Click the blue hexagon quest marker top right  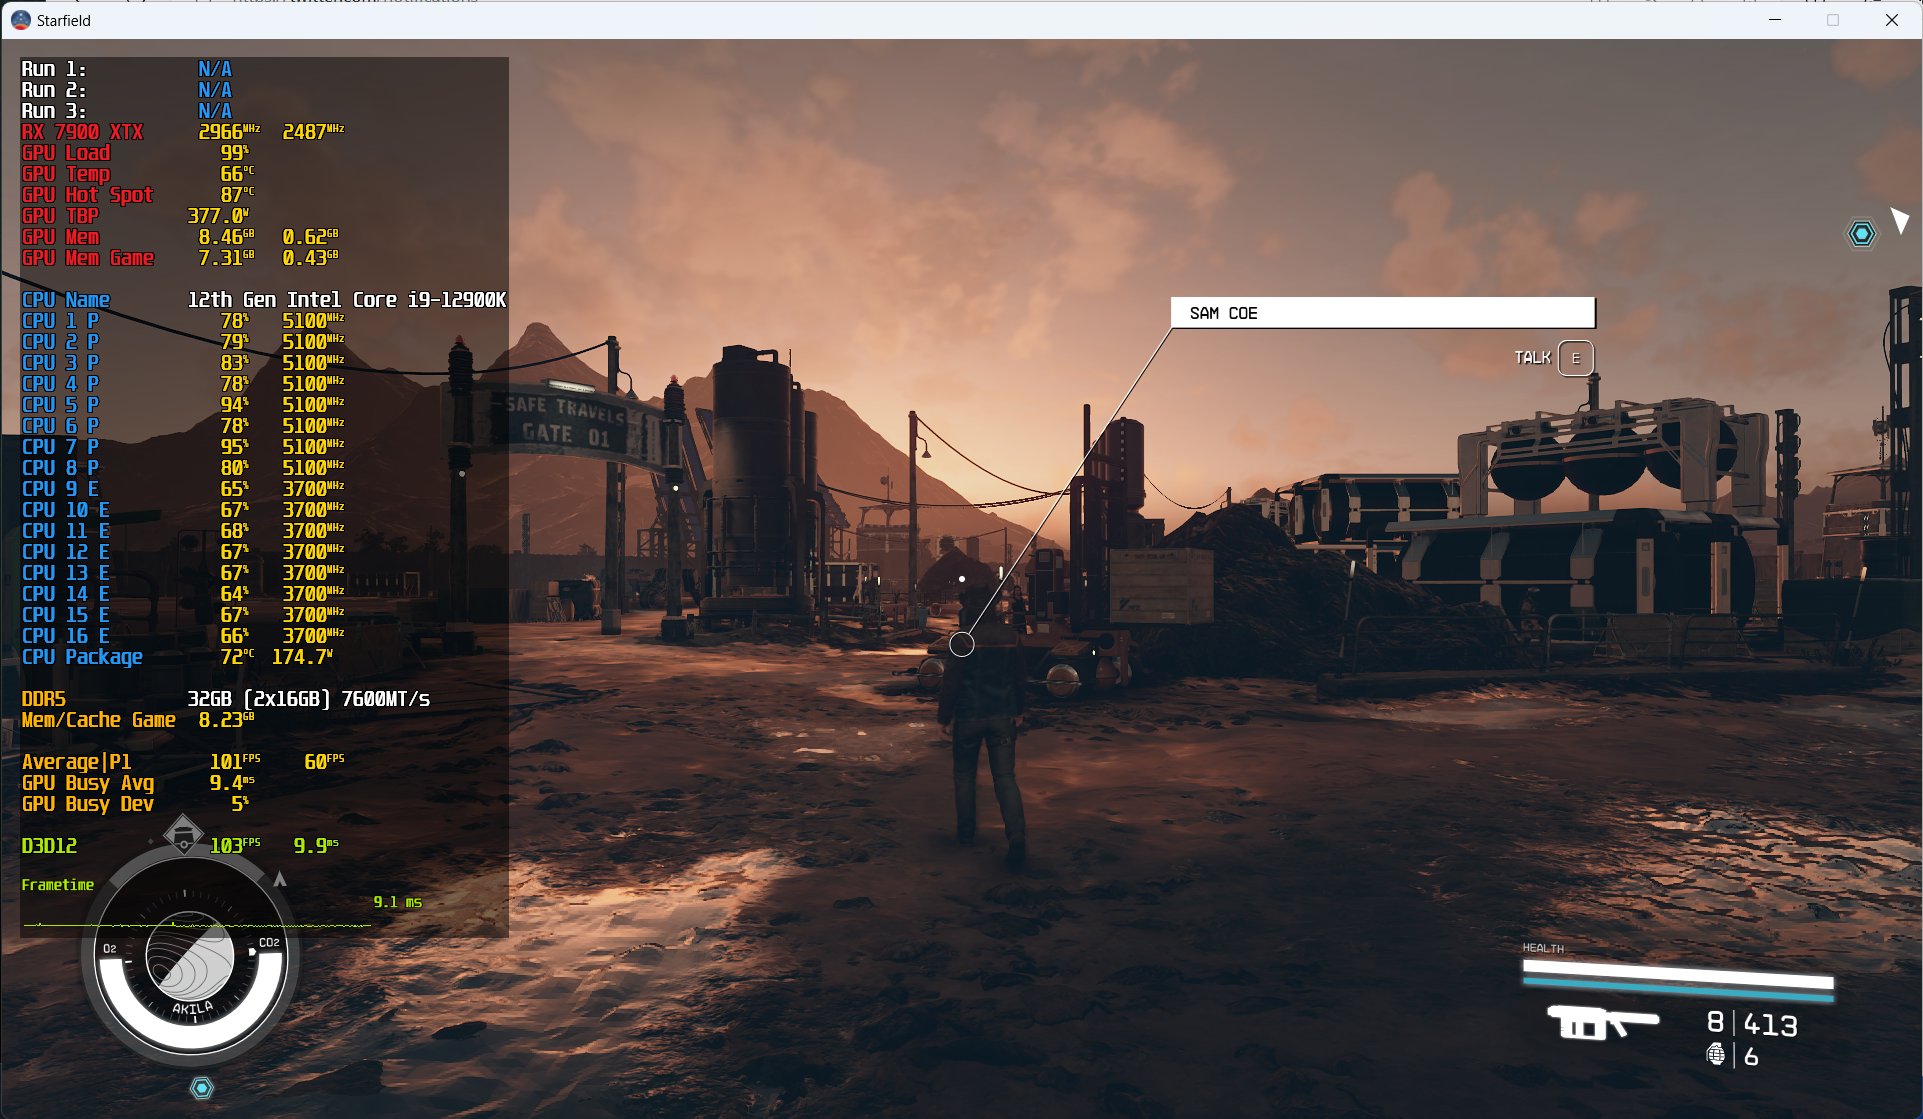click(1861, 234)
